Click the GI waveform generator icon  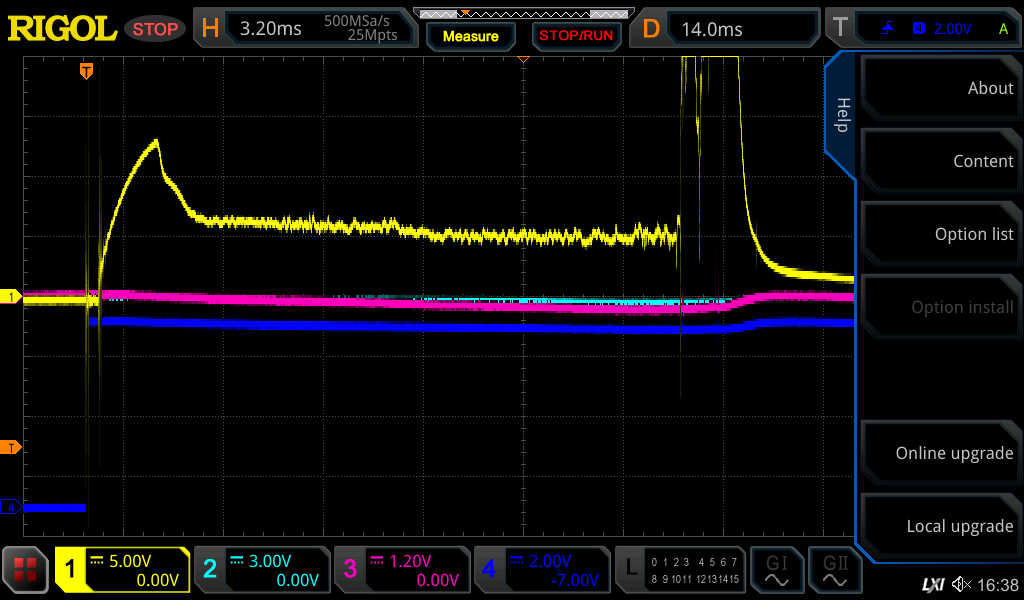point(777,570)
